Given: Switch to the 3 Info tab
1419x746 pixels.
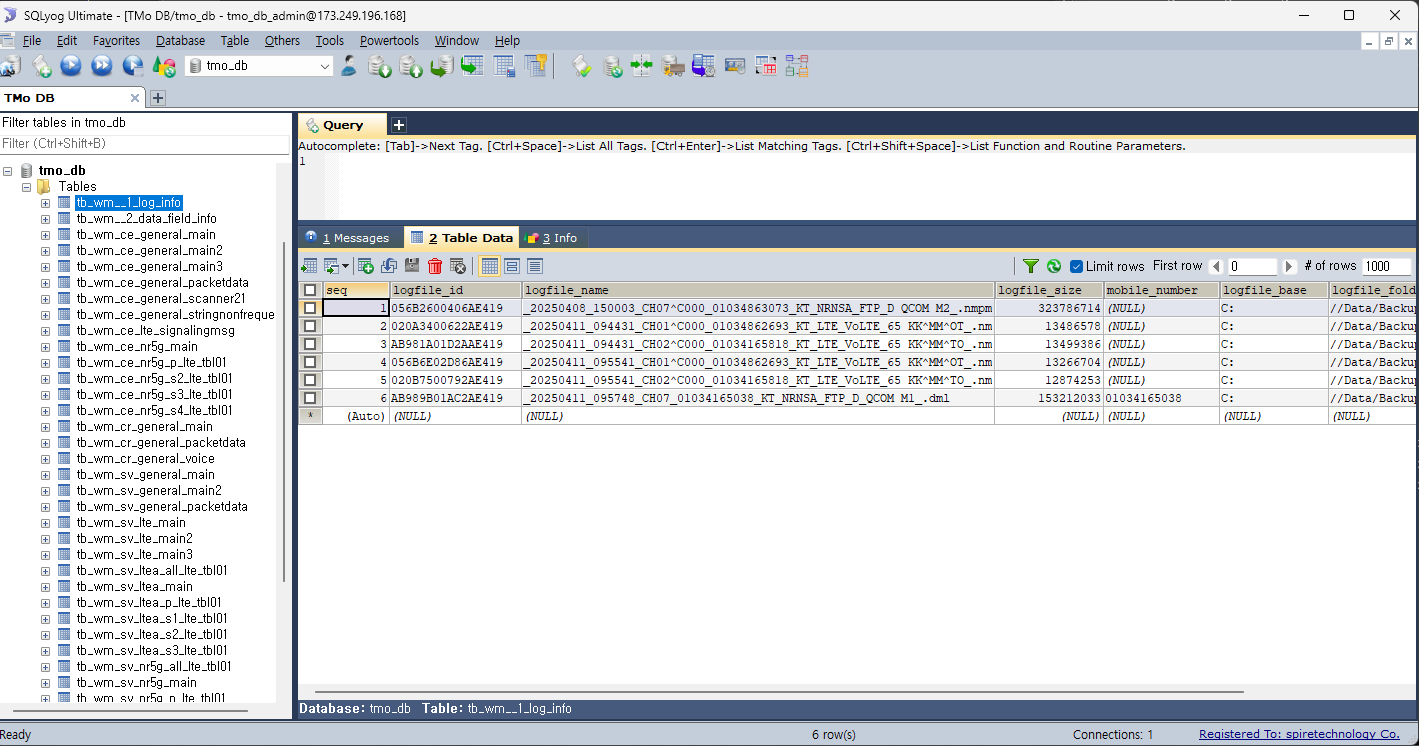Looking at the screenshot, I should click(x=553, y=238).
